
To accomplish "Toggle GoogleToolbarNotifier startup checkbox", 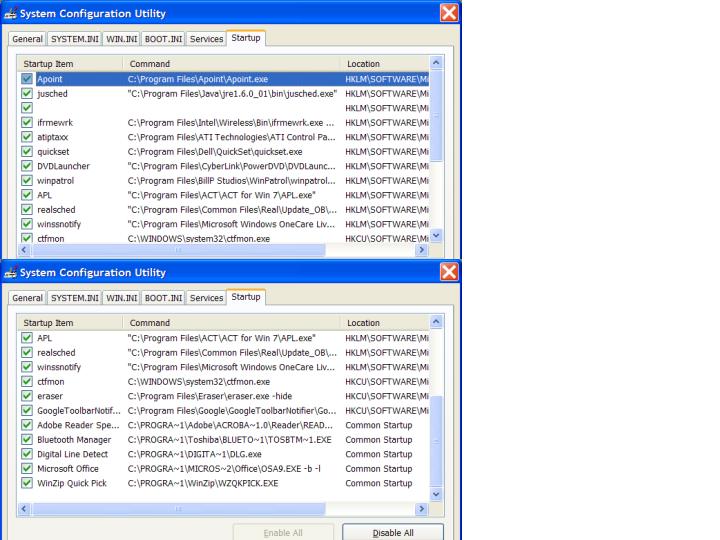I will click(27, 411).
